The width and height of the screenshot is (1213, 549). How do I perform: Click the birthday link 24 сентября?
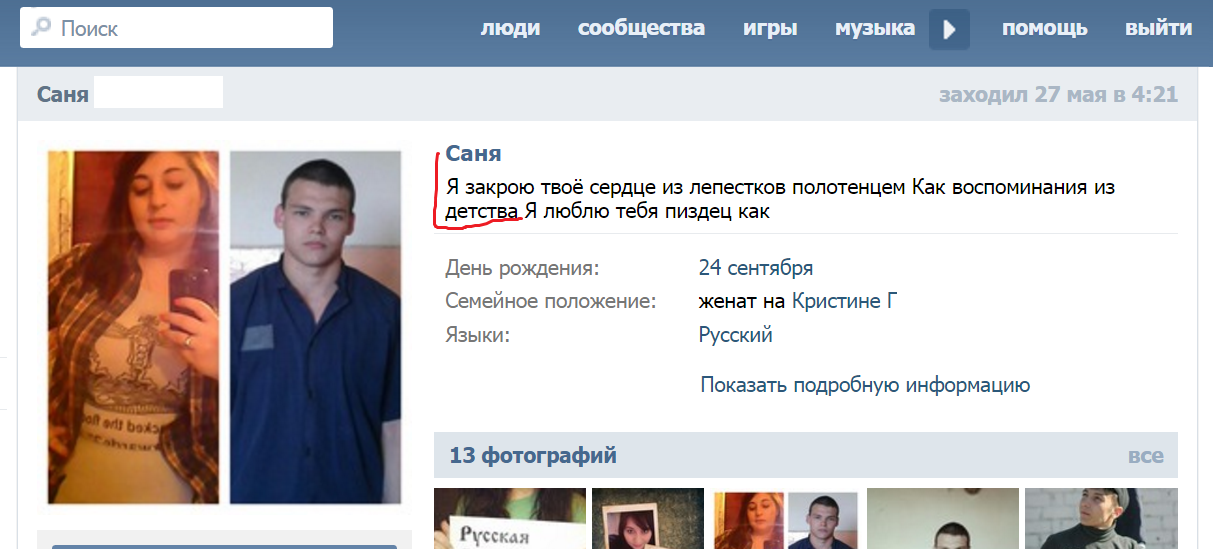pyautogui.click(x=755, y=268)
